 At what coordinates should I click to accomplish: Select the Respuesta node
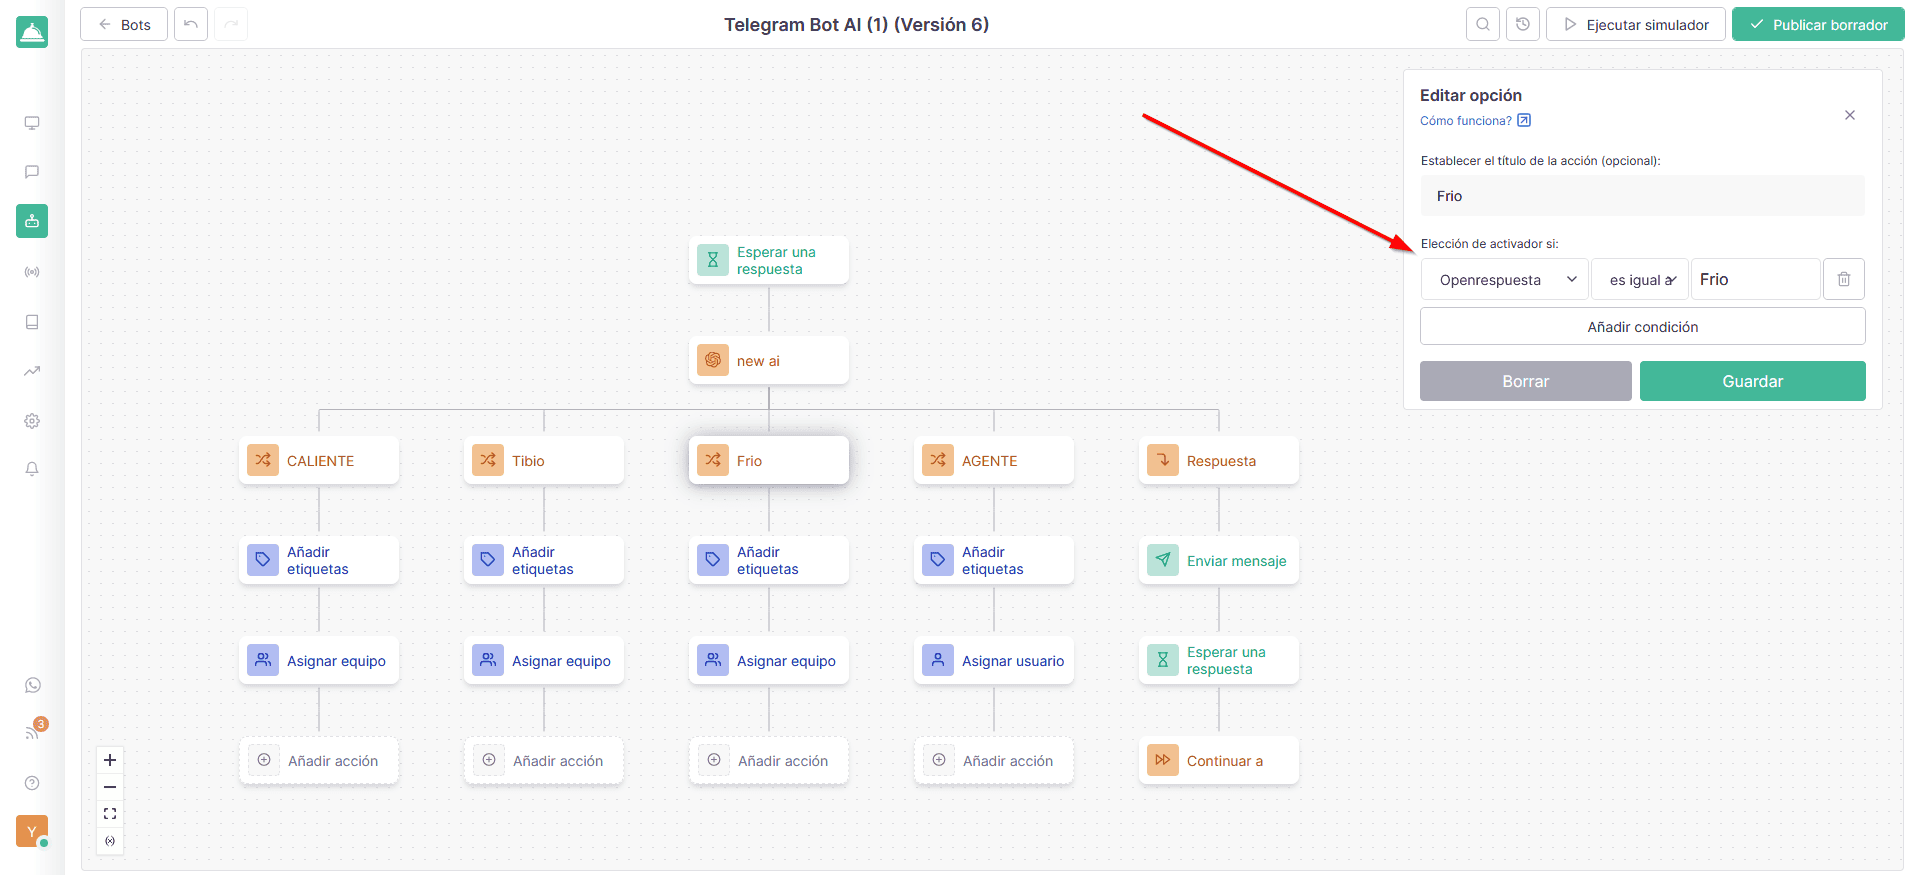click(x=1219, y=460)
